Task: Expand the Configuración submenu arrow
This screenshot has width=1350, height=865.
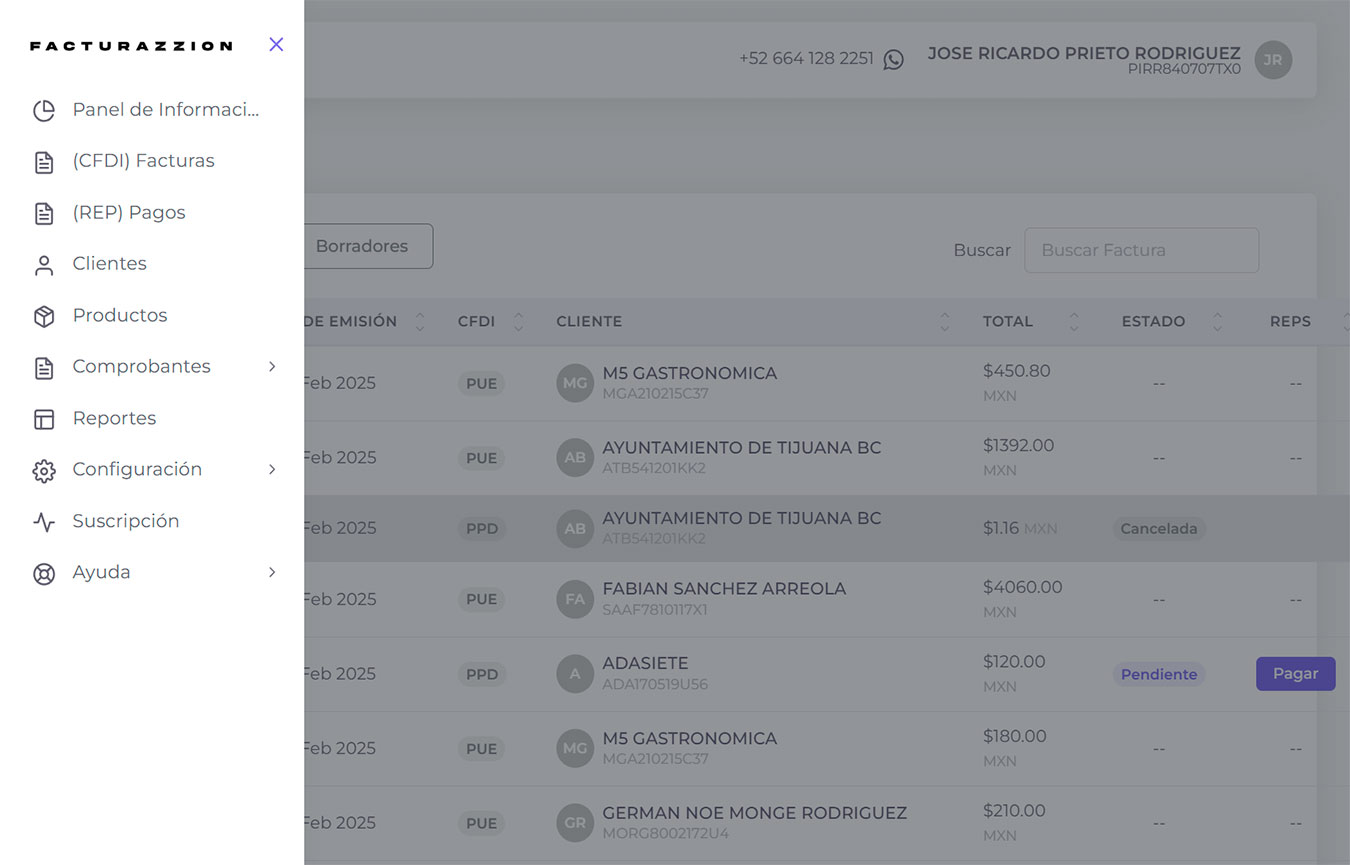Action: pos(272,470)
